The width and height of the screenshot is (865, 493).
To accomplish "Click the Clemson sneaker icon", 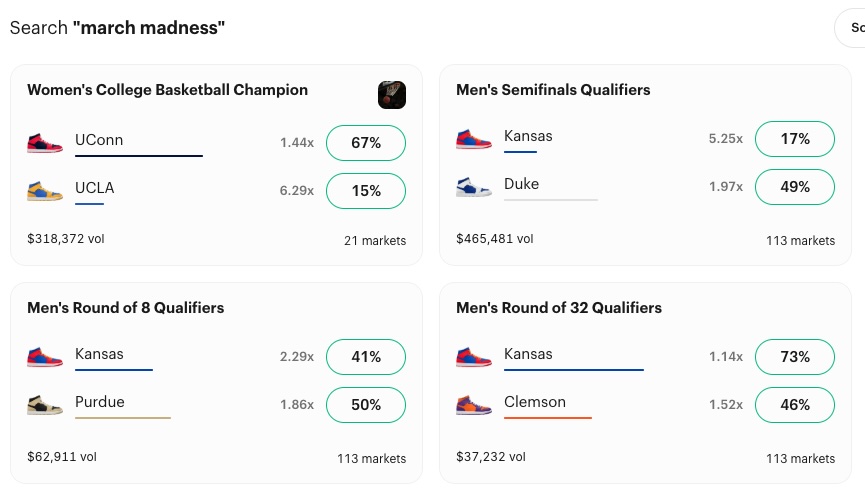I will [x=474, y=405].
